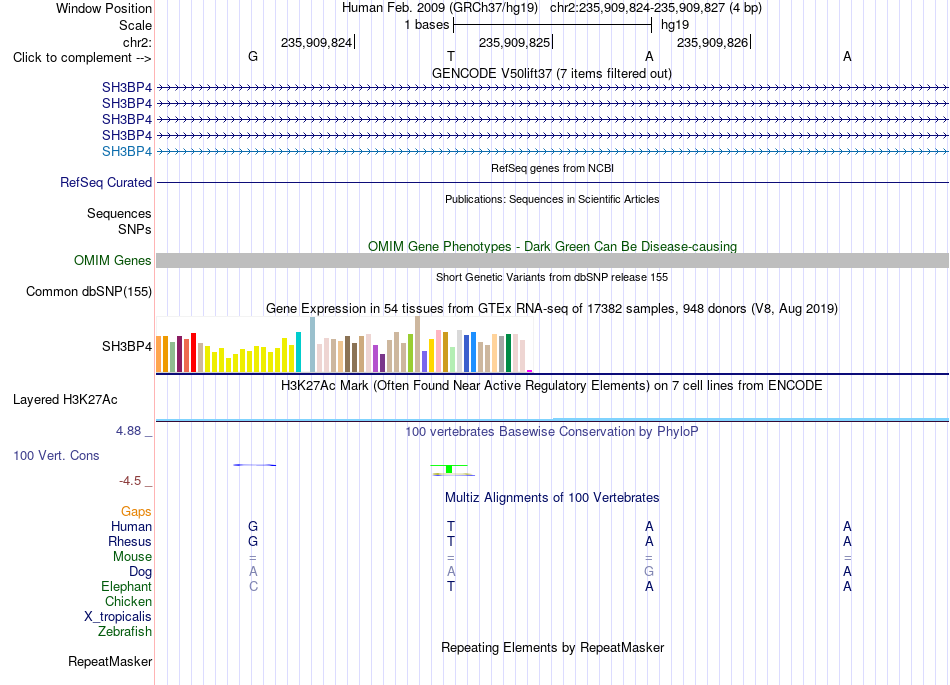The image size is (950, 685).
Task: Click the OMIM Genes track label
Action: click(x=112, y=260)
